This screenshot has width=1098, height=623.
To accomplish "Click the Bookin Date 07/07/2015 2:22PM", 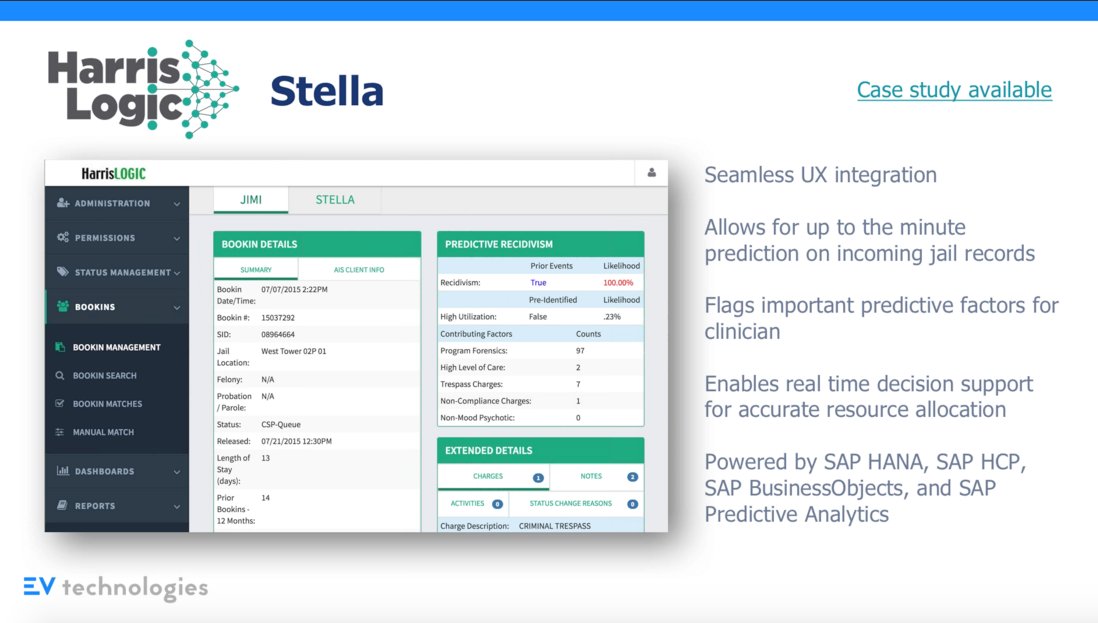I will pos(294,289).
